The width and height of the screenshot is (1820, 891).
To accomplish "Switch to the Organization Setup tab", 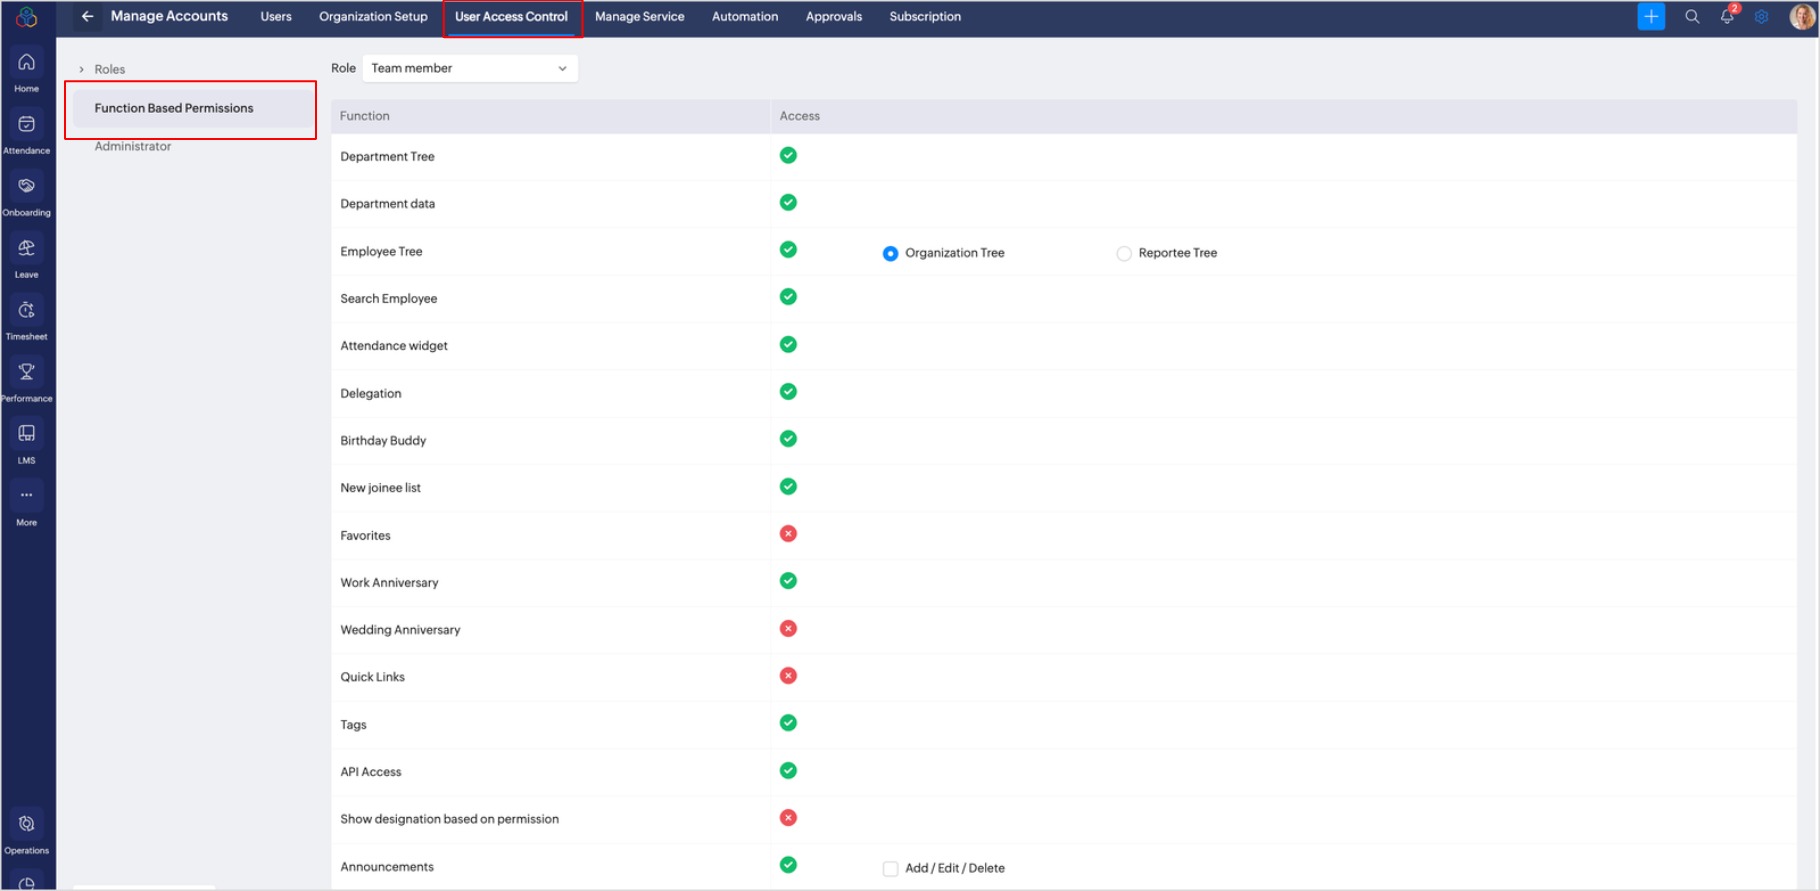I will pos(373,17).
